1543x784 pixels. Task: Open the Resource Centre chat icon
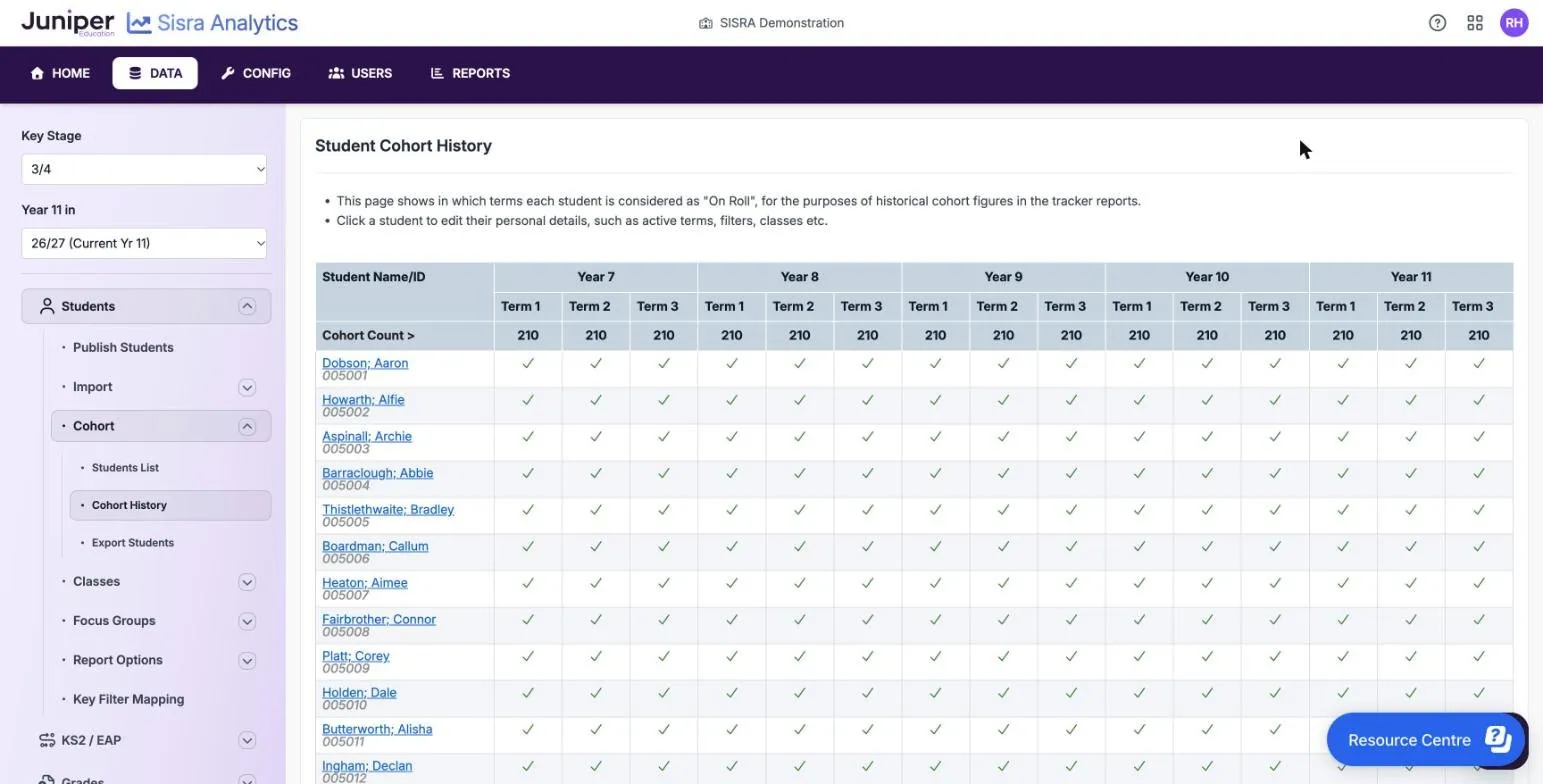pyautogui.click(x=1498, y=739)
